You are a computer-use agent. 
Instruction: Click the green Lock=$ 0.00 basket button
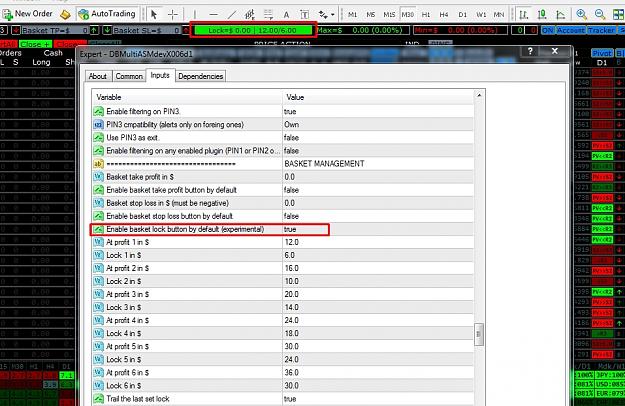[253, 30]
